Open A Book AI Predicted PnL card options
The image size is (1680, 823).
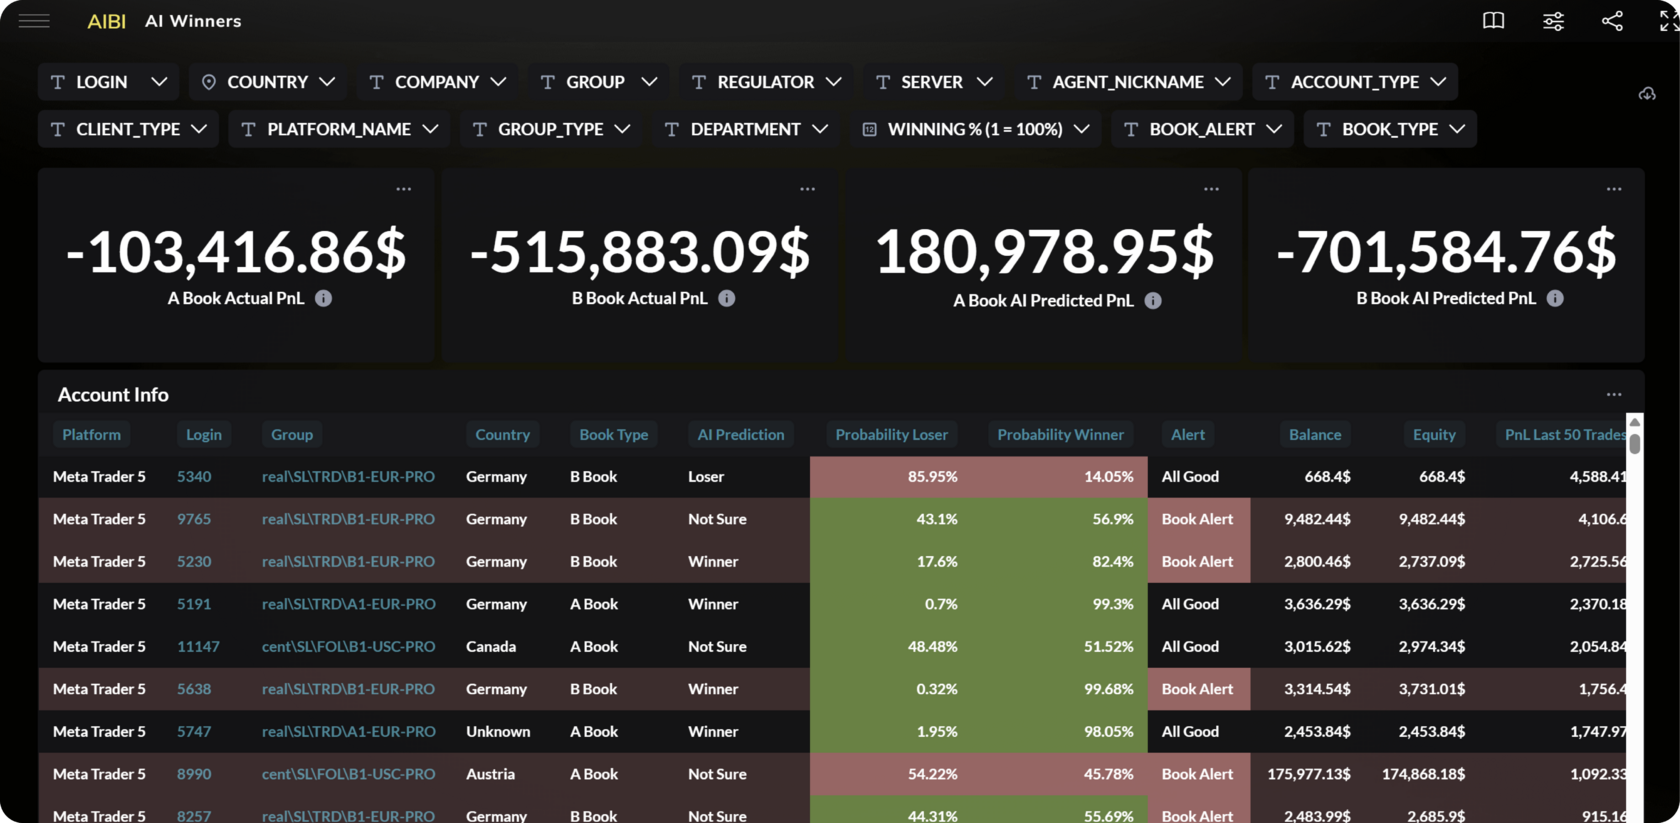tap(1212, 189)
